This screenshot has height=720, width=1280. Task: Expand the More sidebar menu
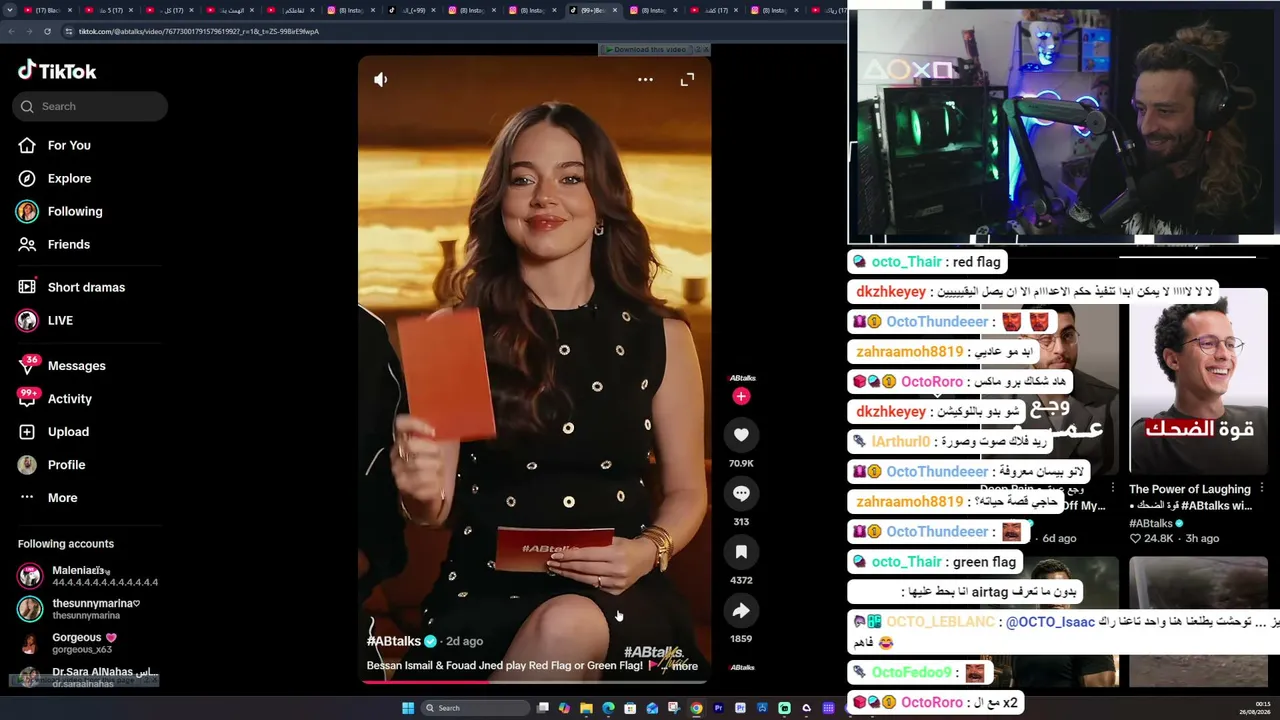pyautogui.click(x=48, y=497)
